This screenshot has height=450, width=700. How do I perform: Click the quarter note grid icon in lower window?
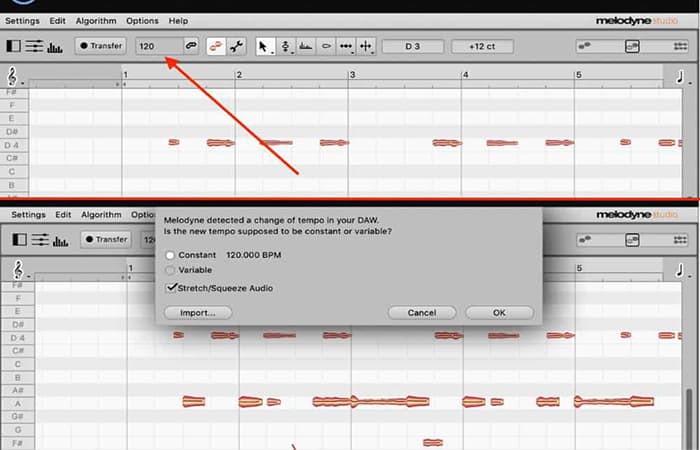(679, 271)
